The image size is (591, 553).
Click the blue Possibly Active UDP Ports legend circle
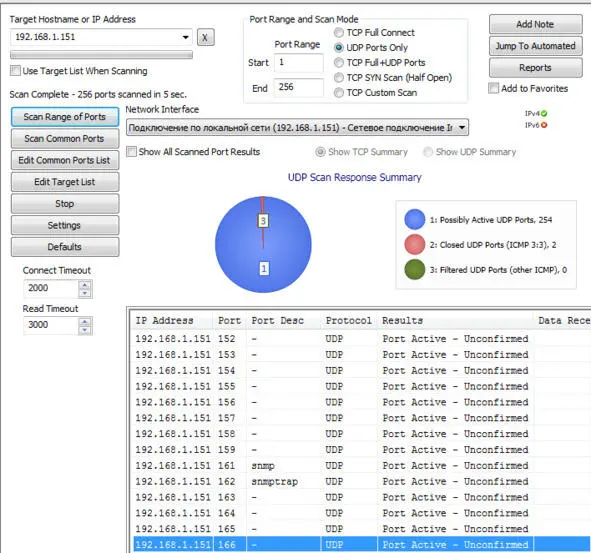point(415,219)
